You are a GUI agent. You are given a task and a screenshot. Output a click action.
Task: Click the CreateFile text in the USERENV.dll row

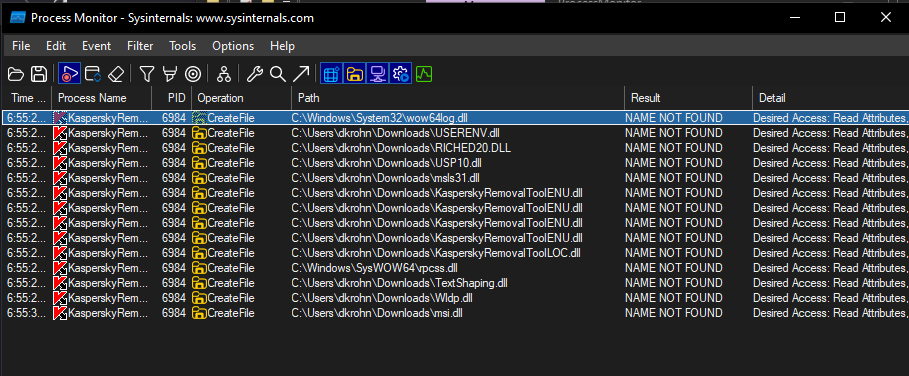231,133
